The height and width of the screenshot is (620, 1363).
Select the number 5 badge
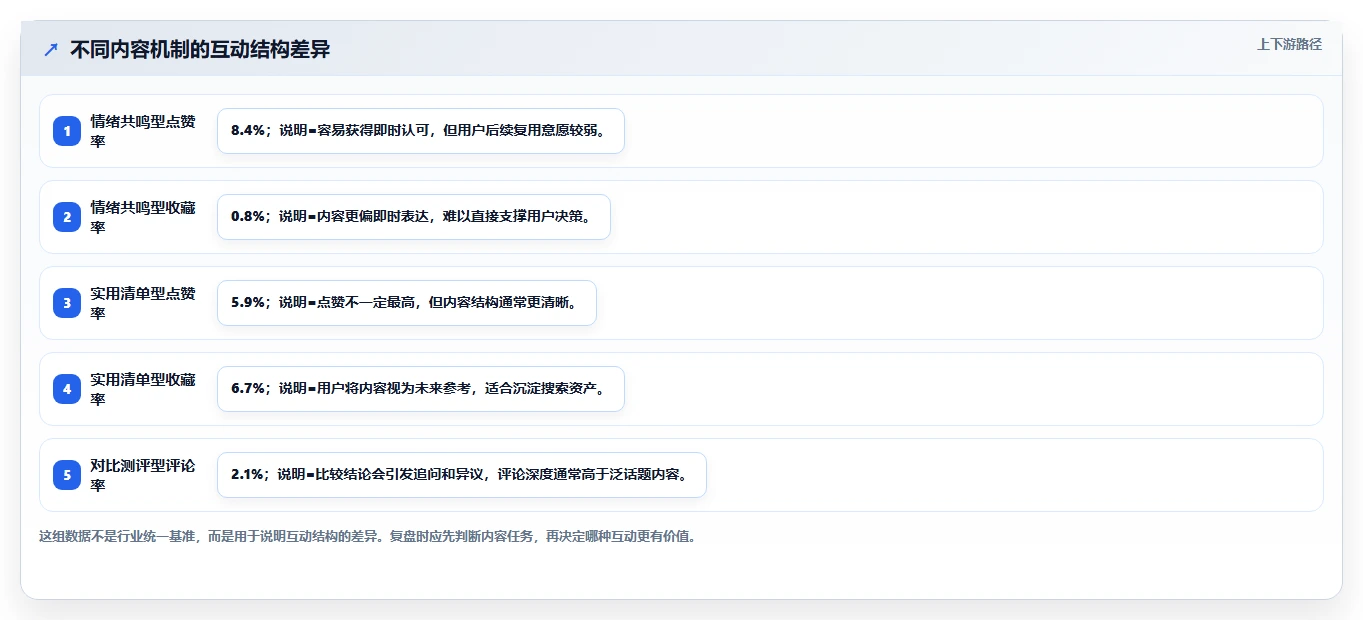coord(67,475)
